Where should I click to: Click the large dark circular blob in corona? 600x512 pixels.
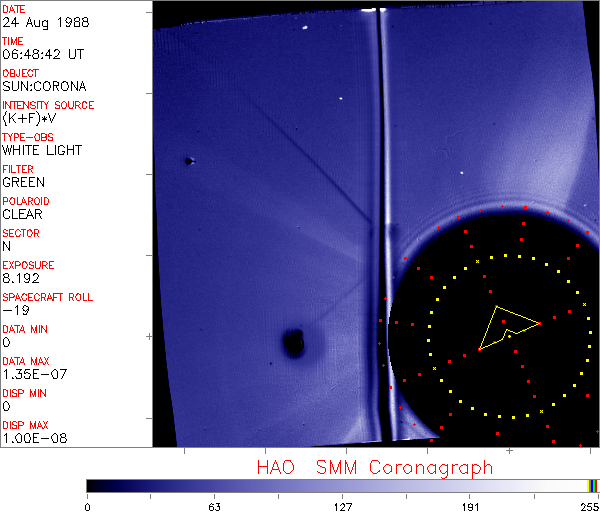point(293,344)
